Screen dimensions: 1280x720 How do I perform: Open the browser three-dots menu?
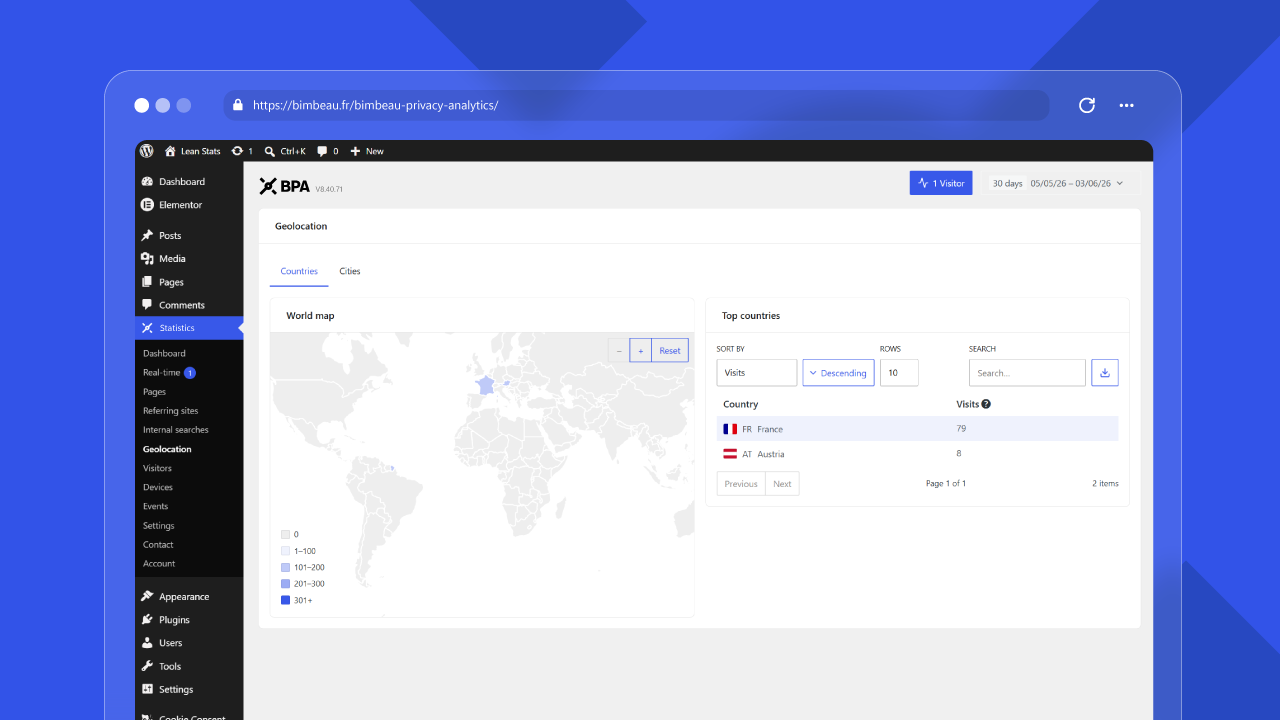(1127, 105)
